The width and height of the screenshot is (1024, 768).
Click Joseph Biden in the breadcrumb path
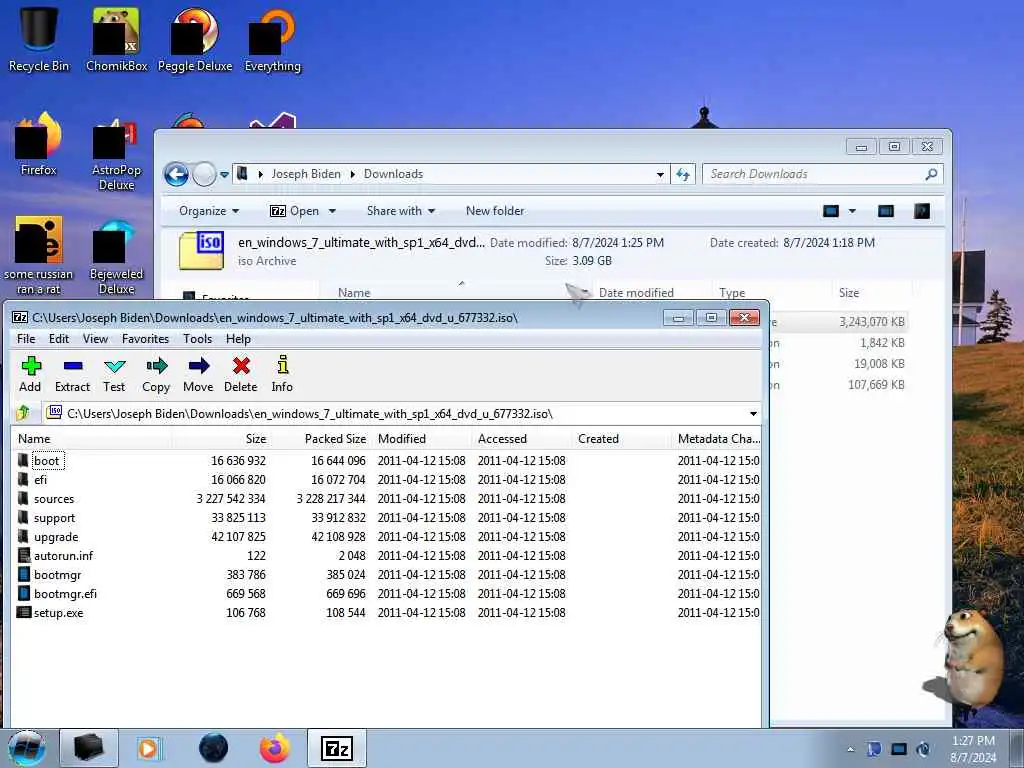click(306, 174)
